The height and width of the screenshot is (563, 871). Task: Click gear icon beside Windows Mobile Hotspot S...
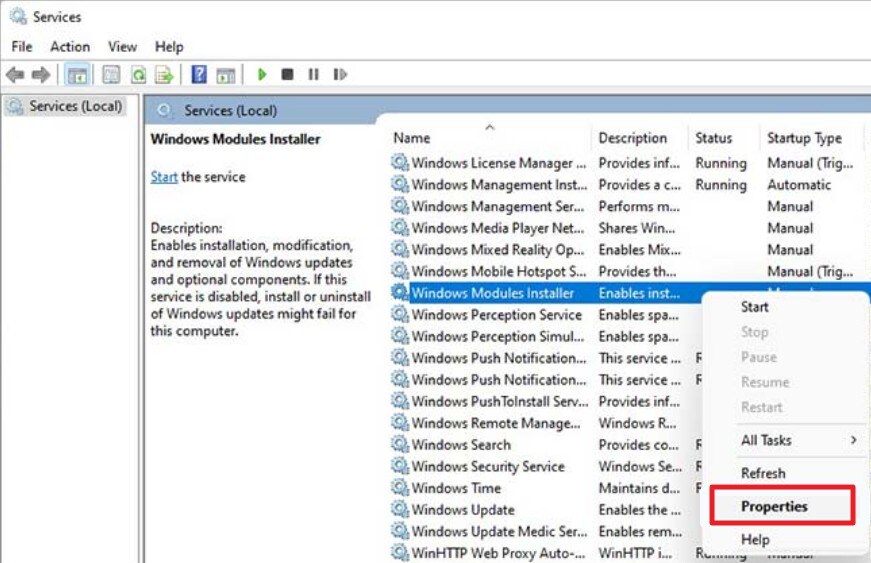(x=399, y=270)
